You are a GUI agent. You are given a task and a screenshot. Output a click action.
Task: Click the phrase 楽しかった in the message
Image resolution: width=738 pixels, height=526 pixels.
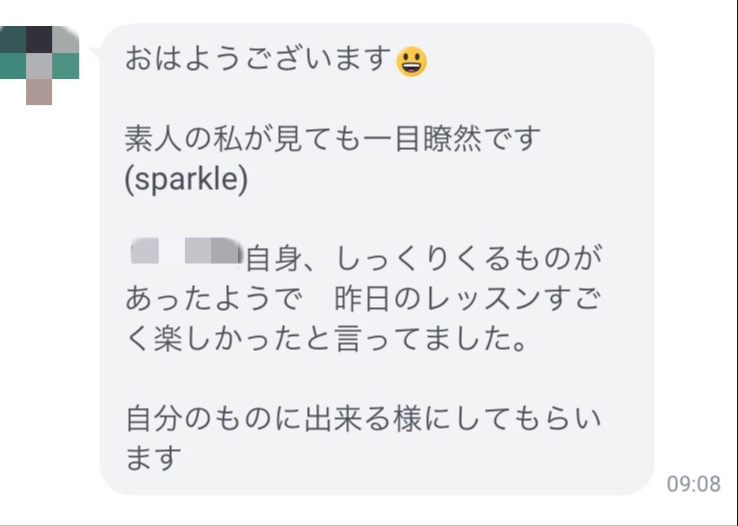tap(234, 340)
